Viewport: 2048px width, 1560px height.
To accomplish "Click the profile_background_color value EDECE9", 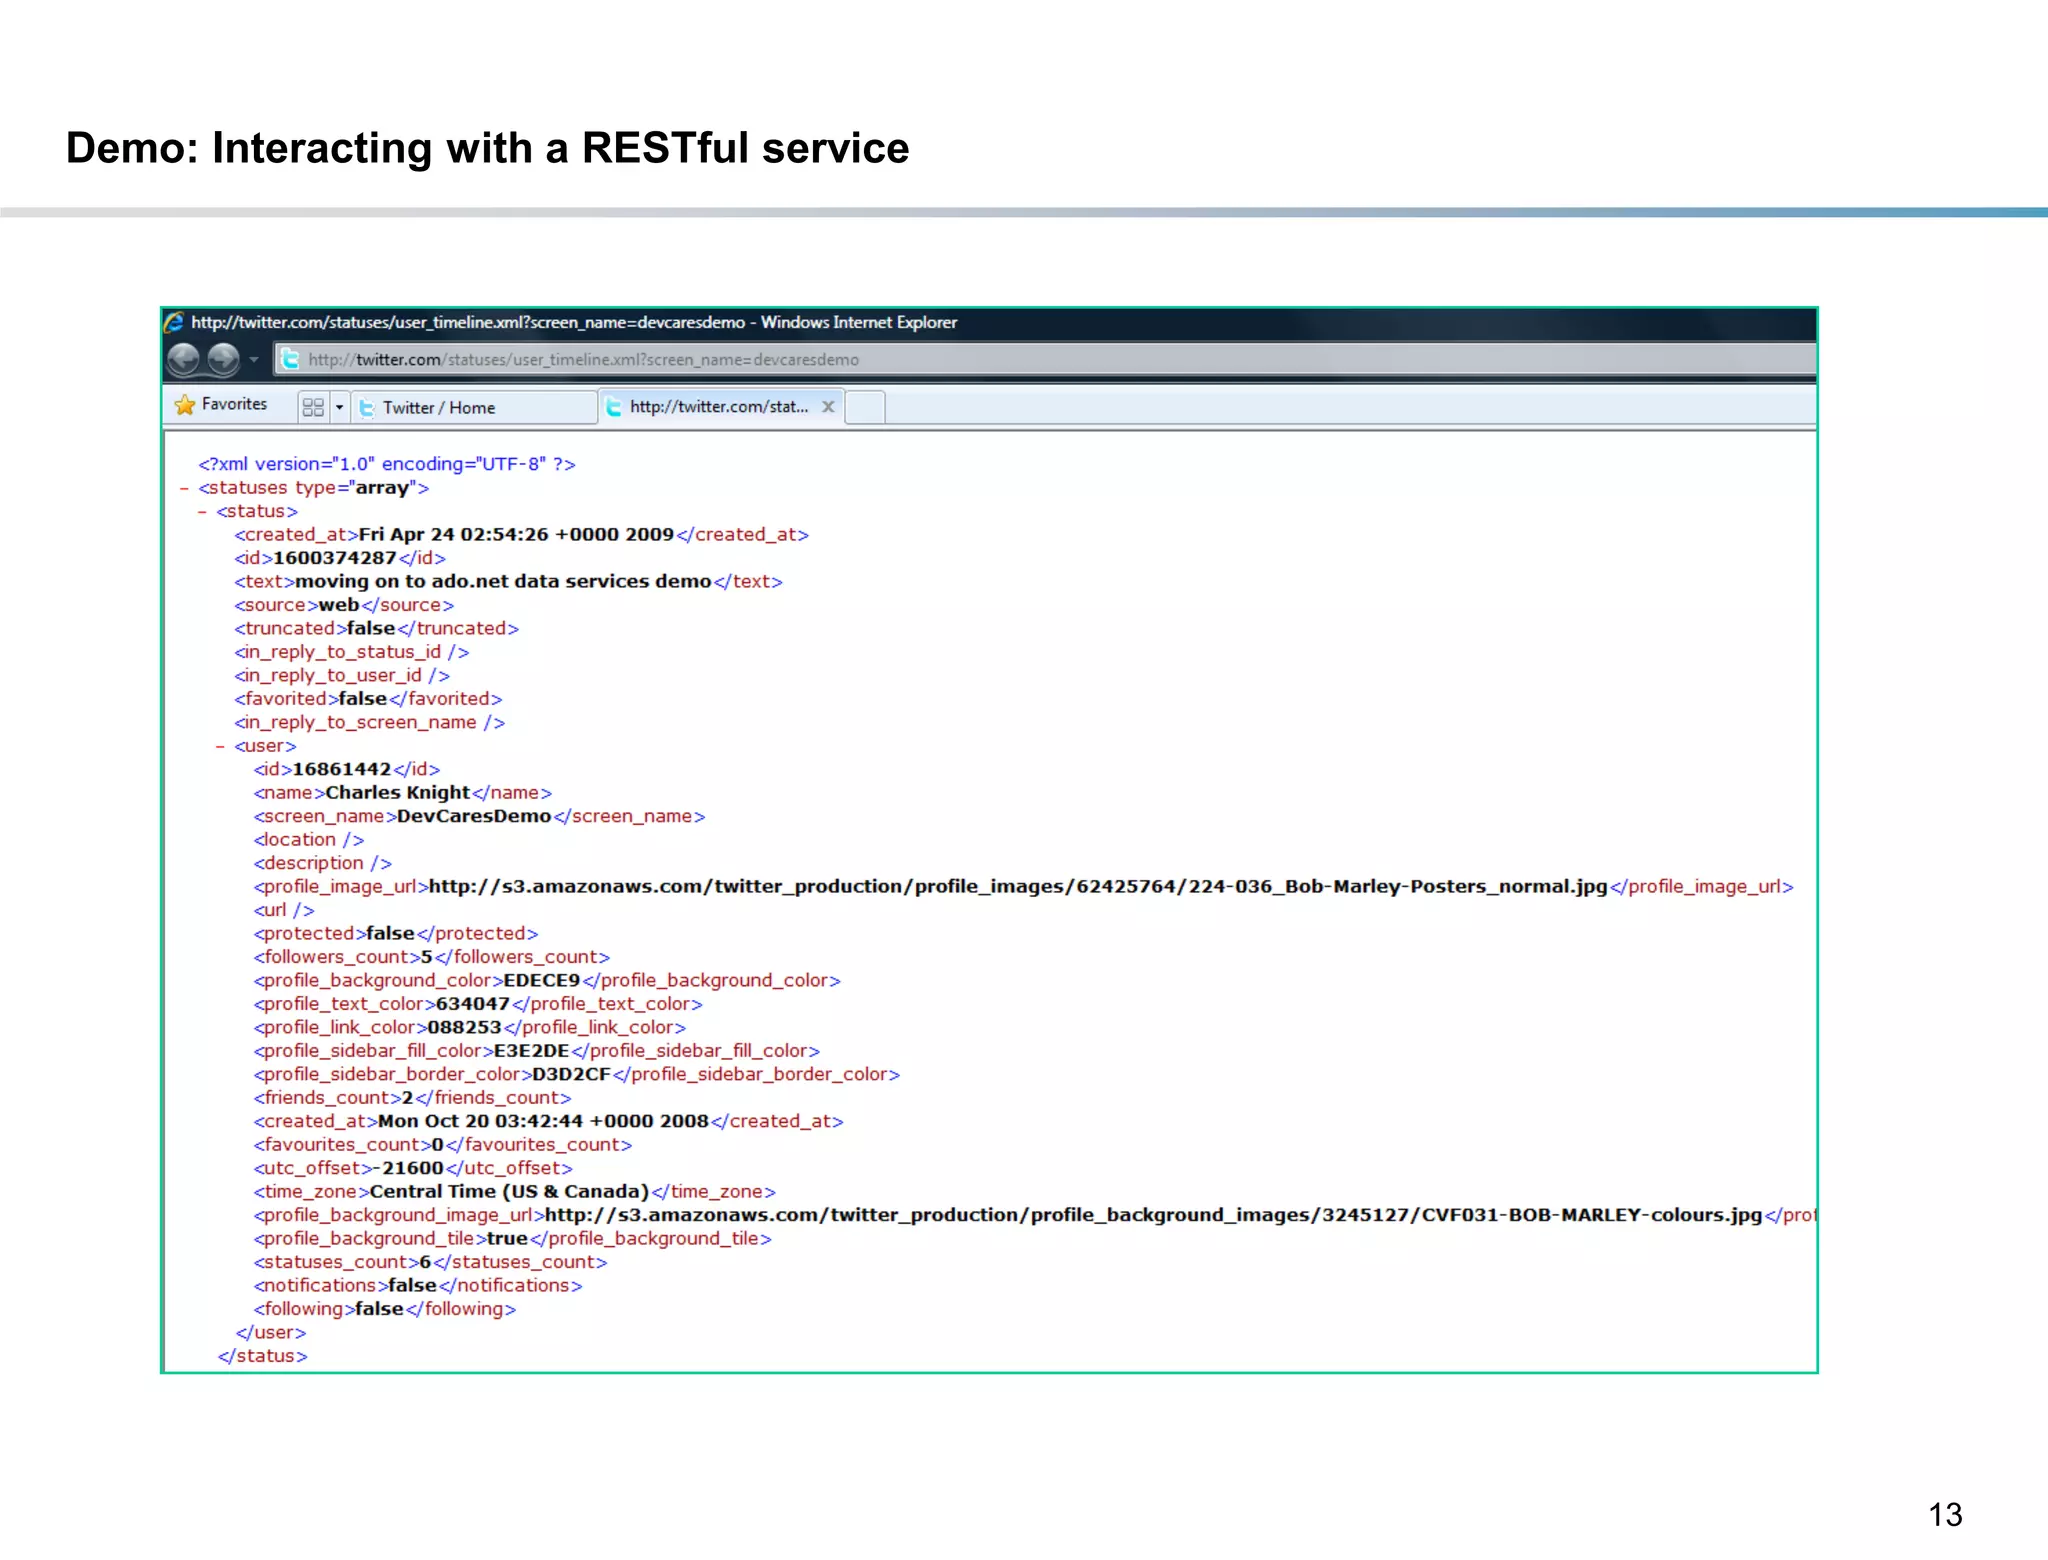I will click(542, 981).
